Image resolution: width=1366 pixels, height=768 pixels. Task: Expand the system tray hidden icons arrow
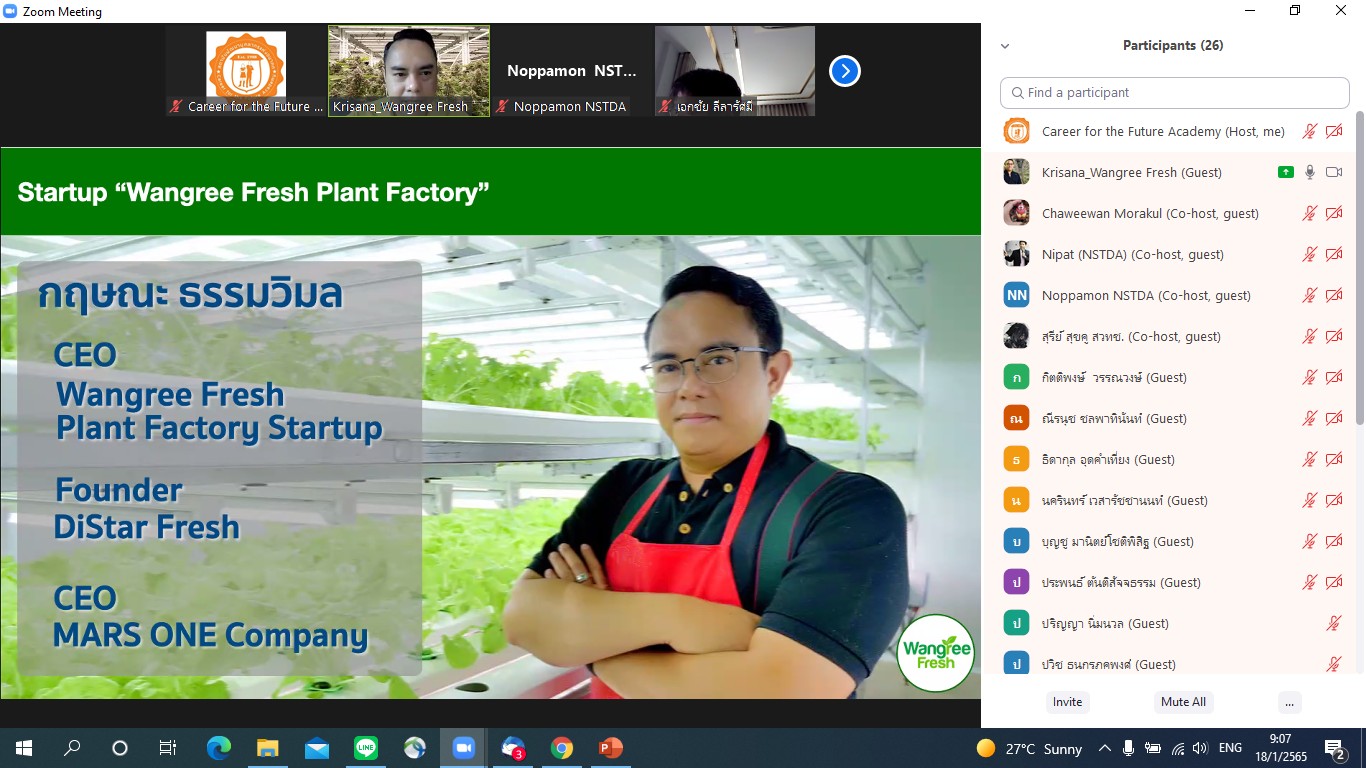click(x=1104, y=748)
